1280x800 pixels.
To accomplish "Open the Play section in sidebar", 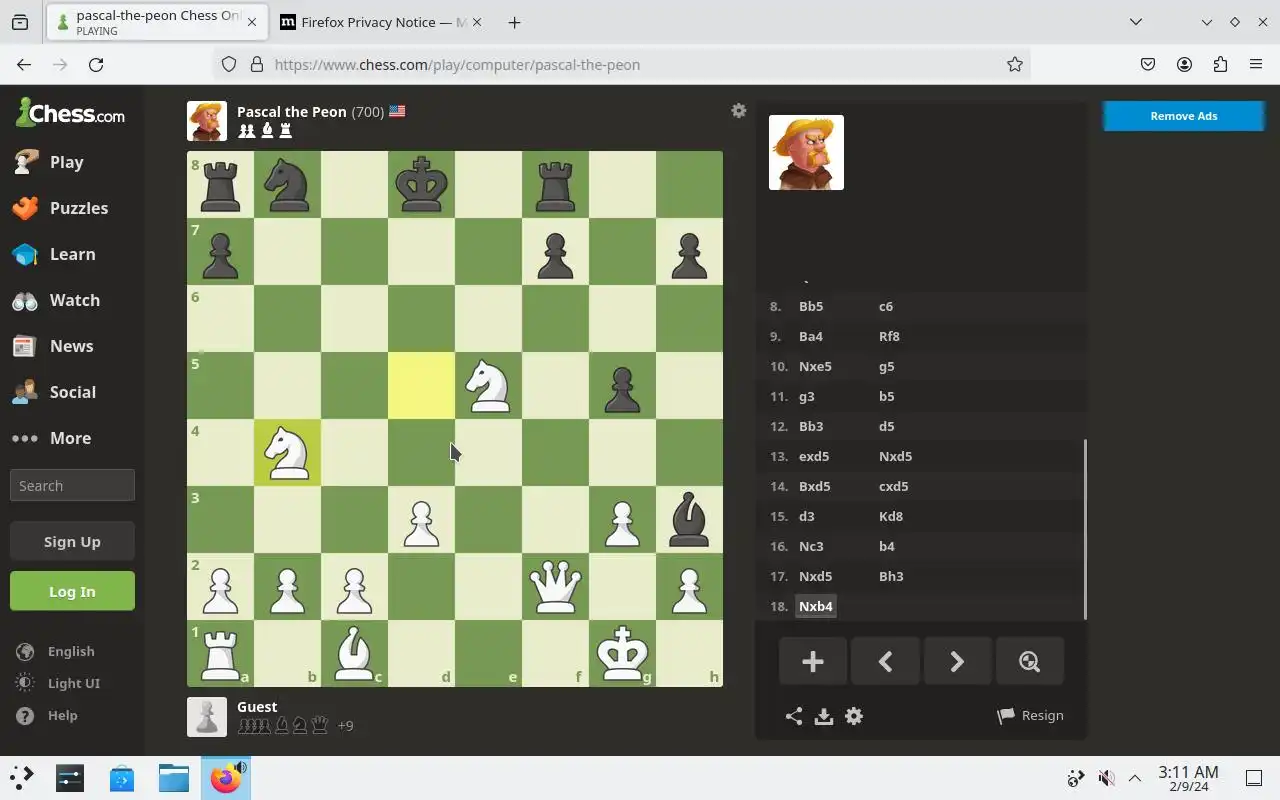I will 70,162.
